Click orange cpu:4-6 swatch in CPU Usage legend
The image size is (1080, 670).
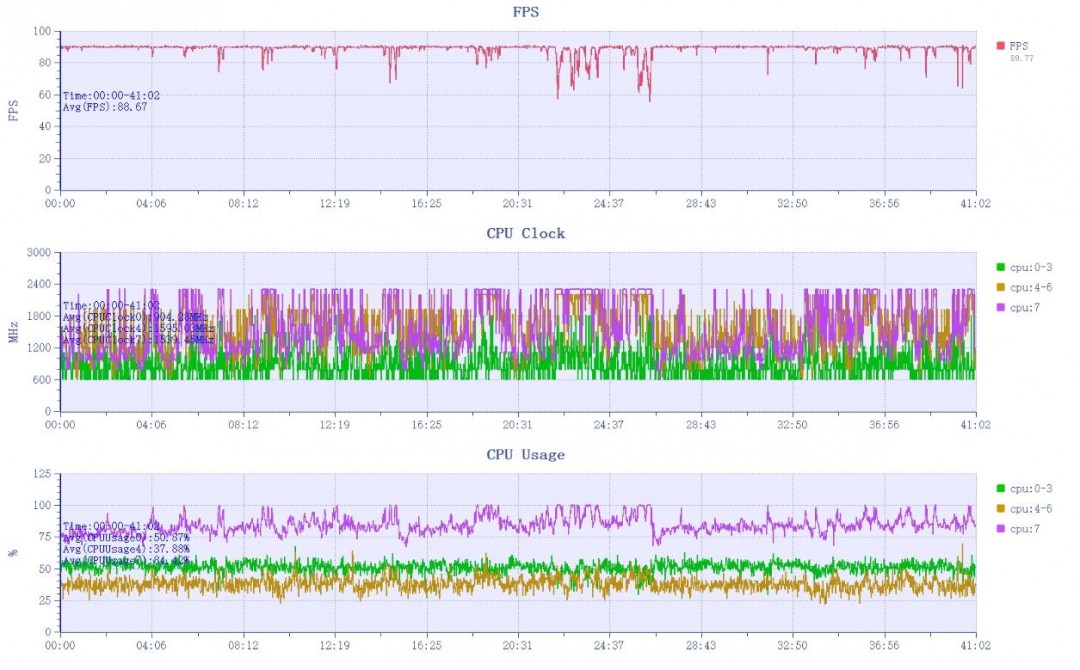click(x=1000, y=509)
